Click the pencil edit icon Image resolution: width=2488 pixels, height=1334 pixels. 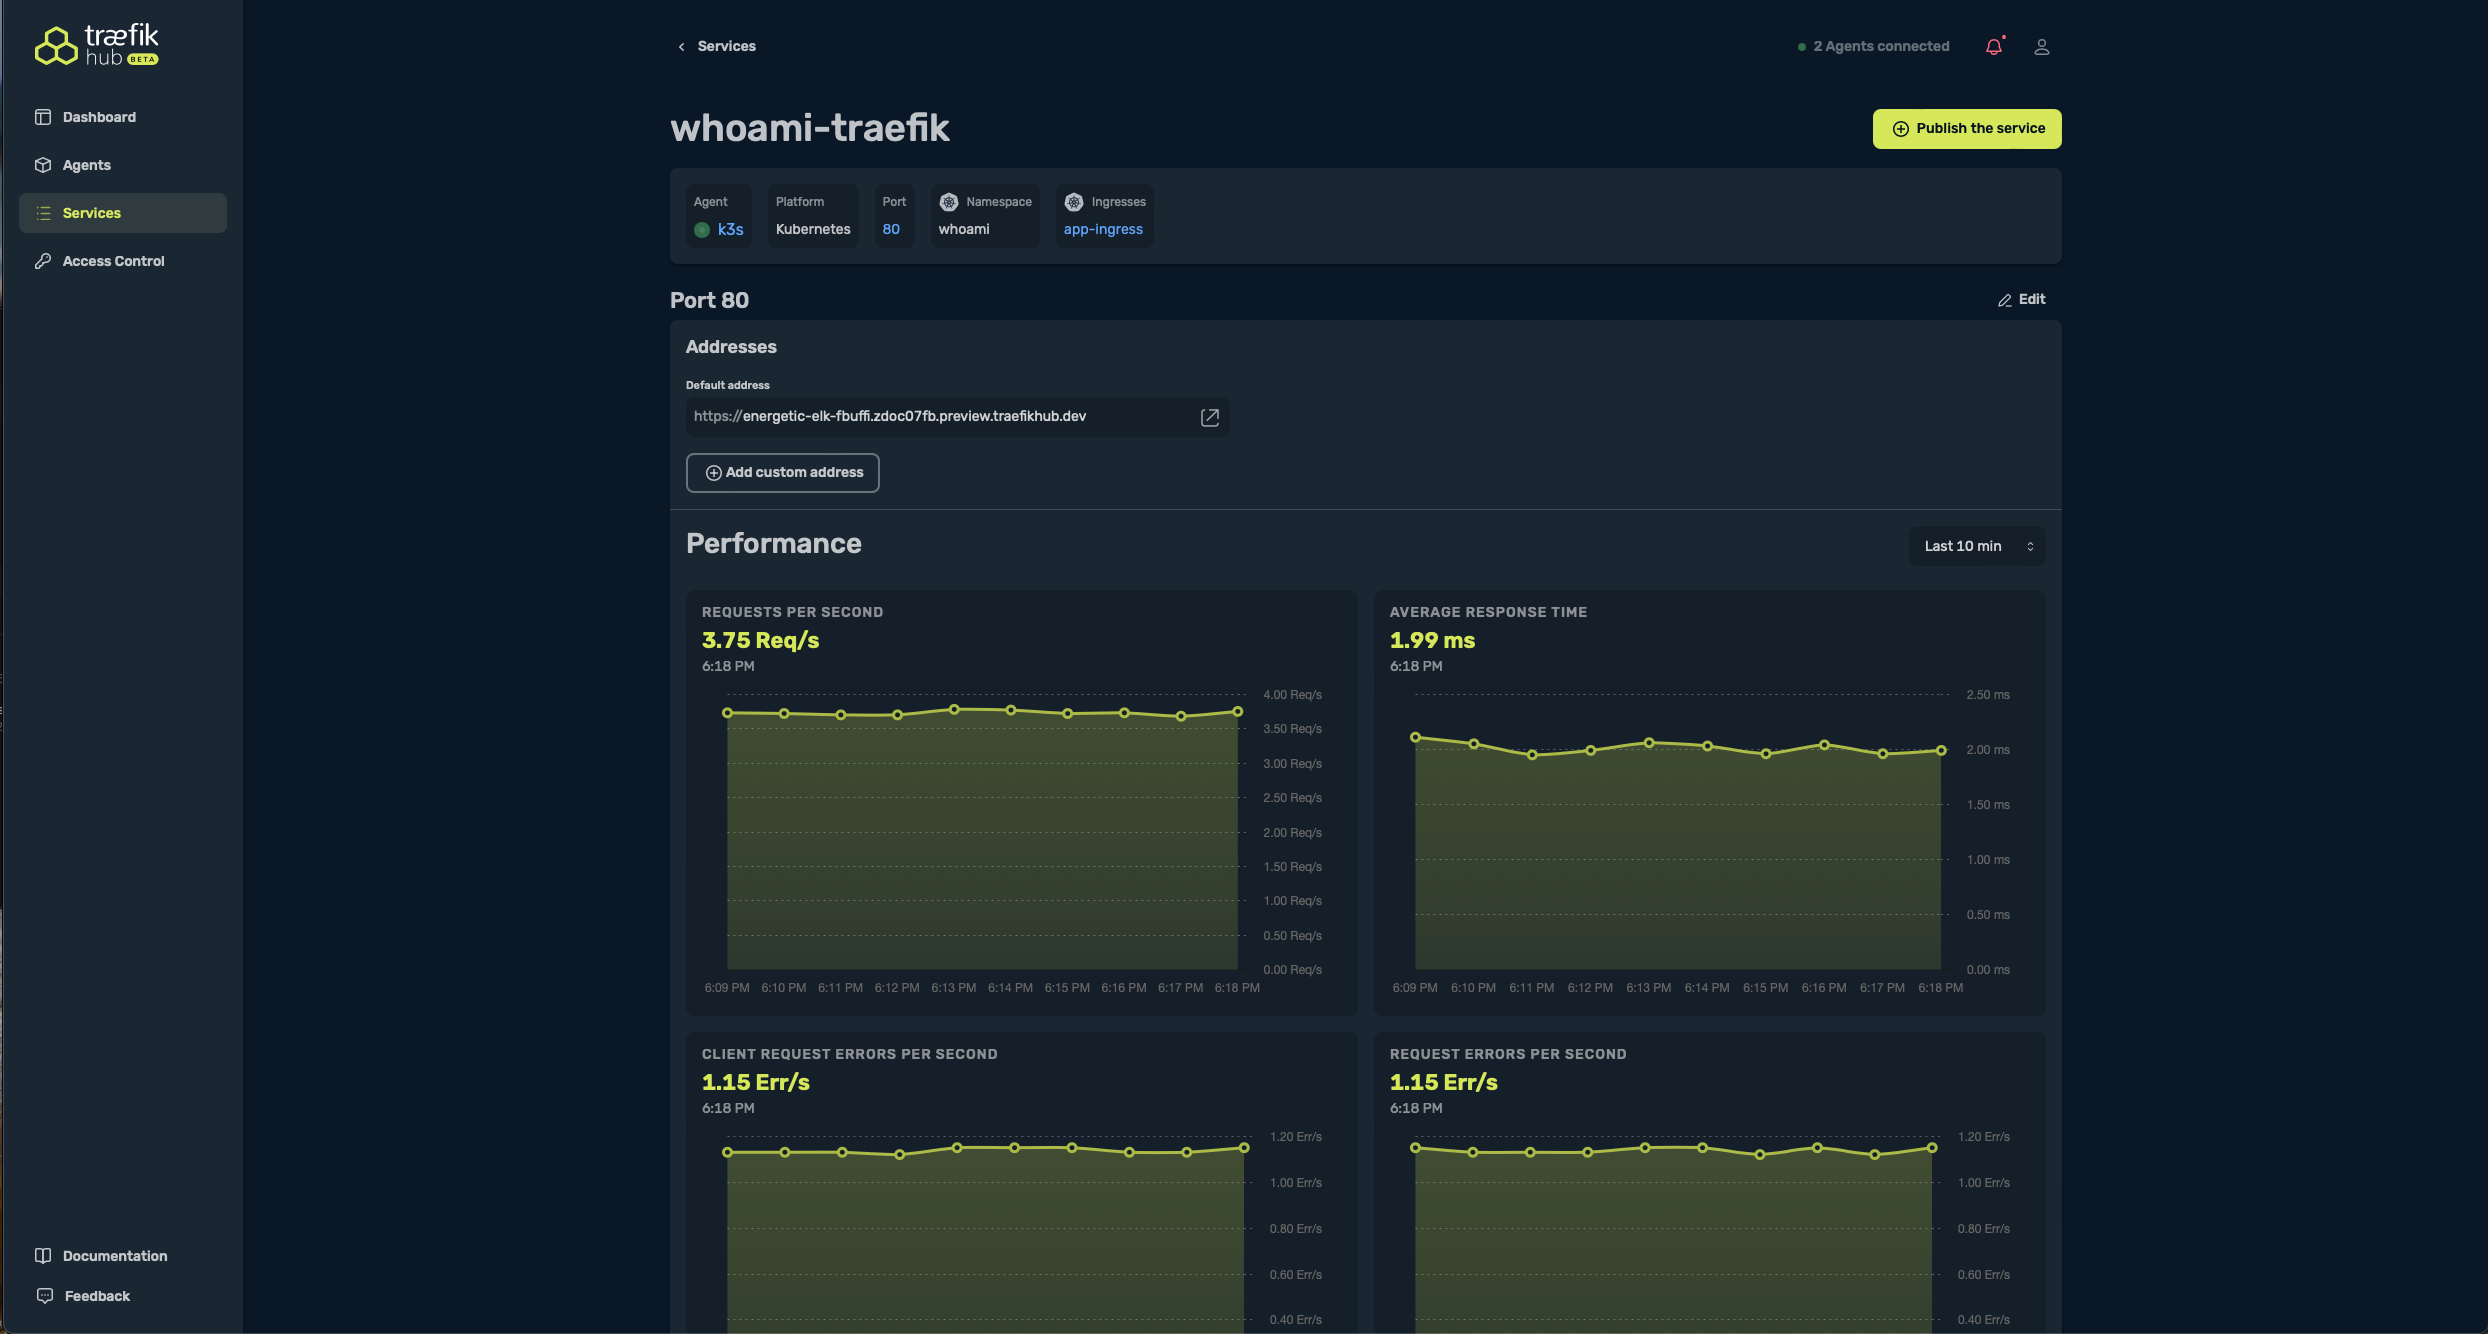pyautogui.click(x=2005, y=300)
